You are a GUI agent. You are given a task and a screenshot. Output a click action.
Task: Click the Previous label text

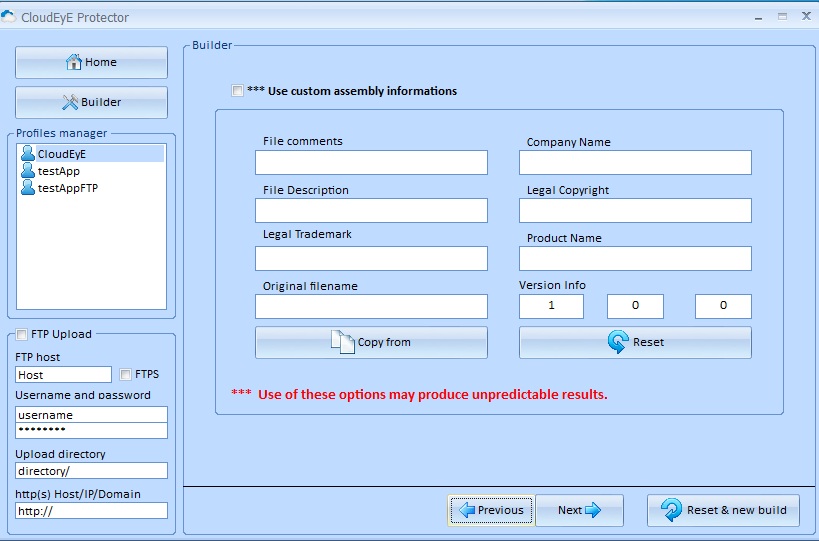500,510
